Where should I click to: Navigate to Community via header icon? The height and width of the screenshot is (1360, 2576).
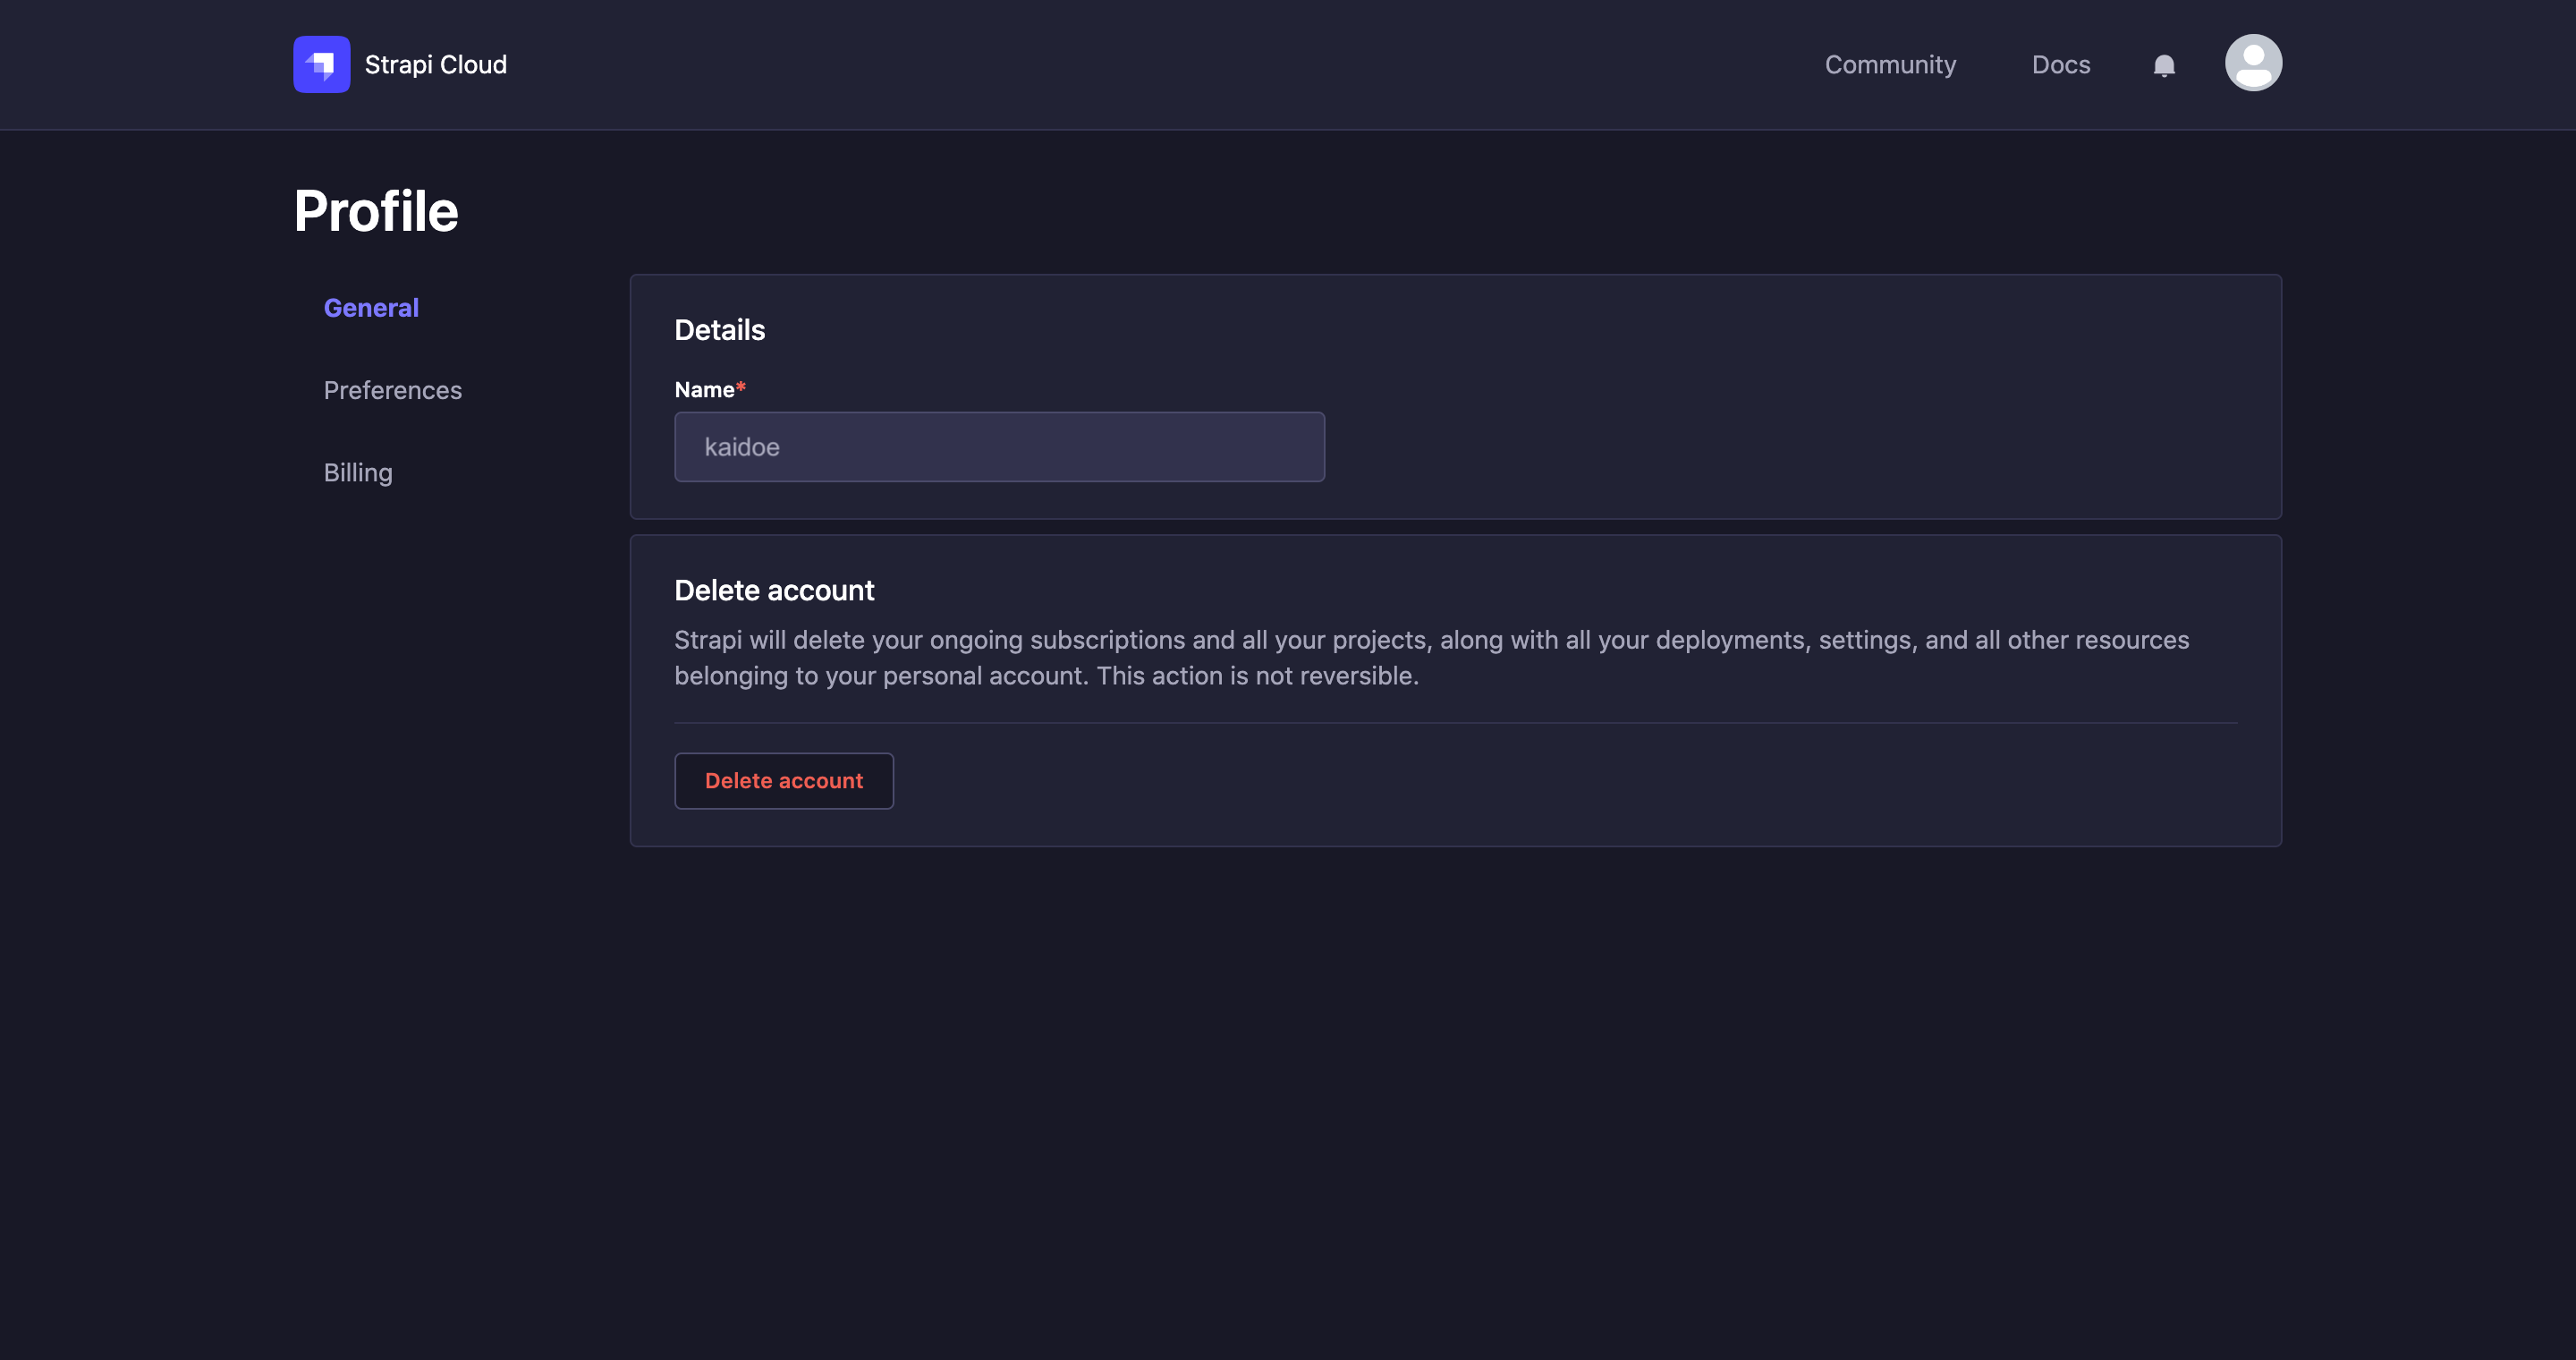coord(1891,63)
